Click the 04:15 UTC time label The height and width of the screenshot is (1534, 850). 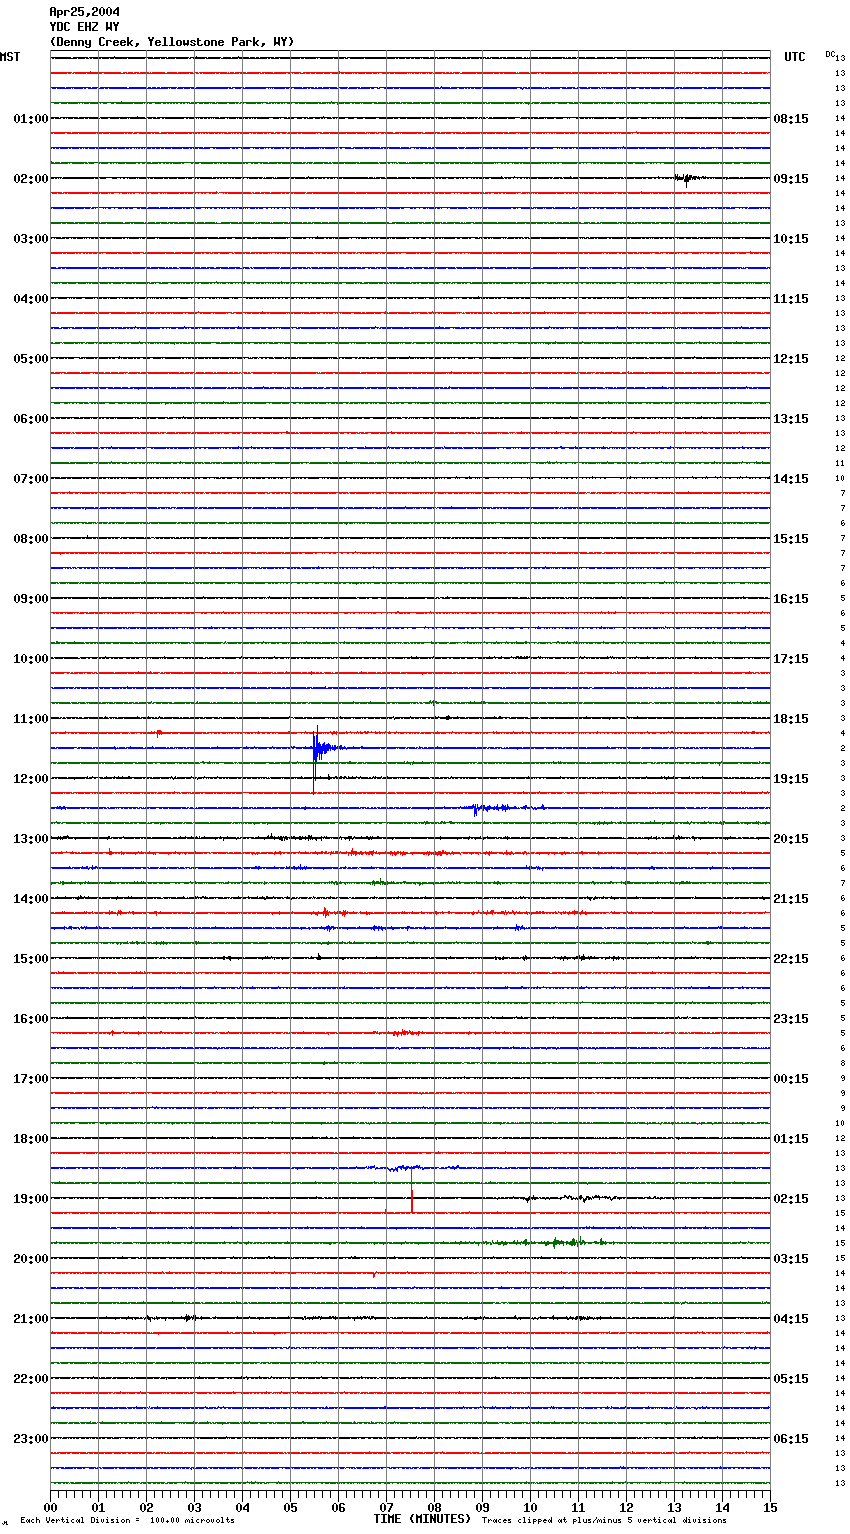click(x=791, y=1319)
